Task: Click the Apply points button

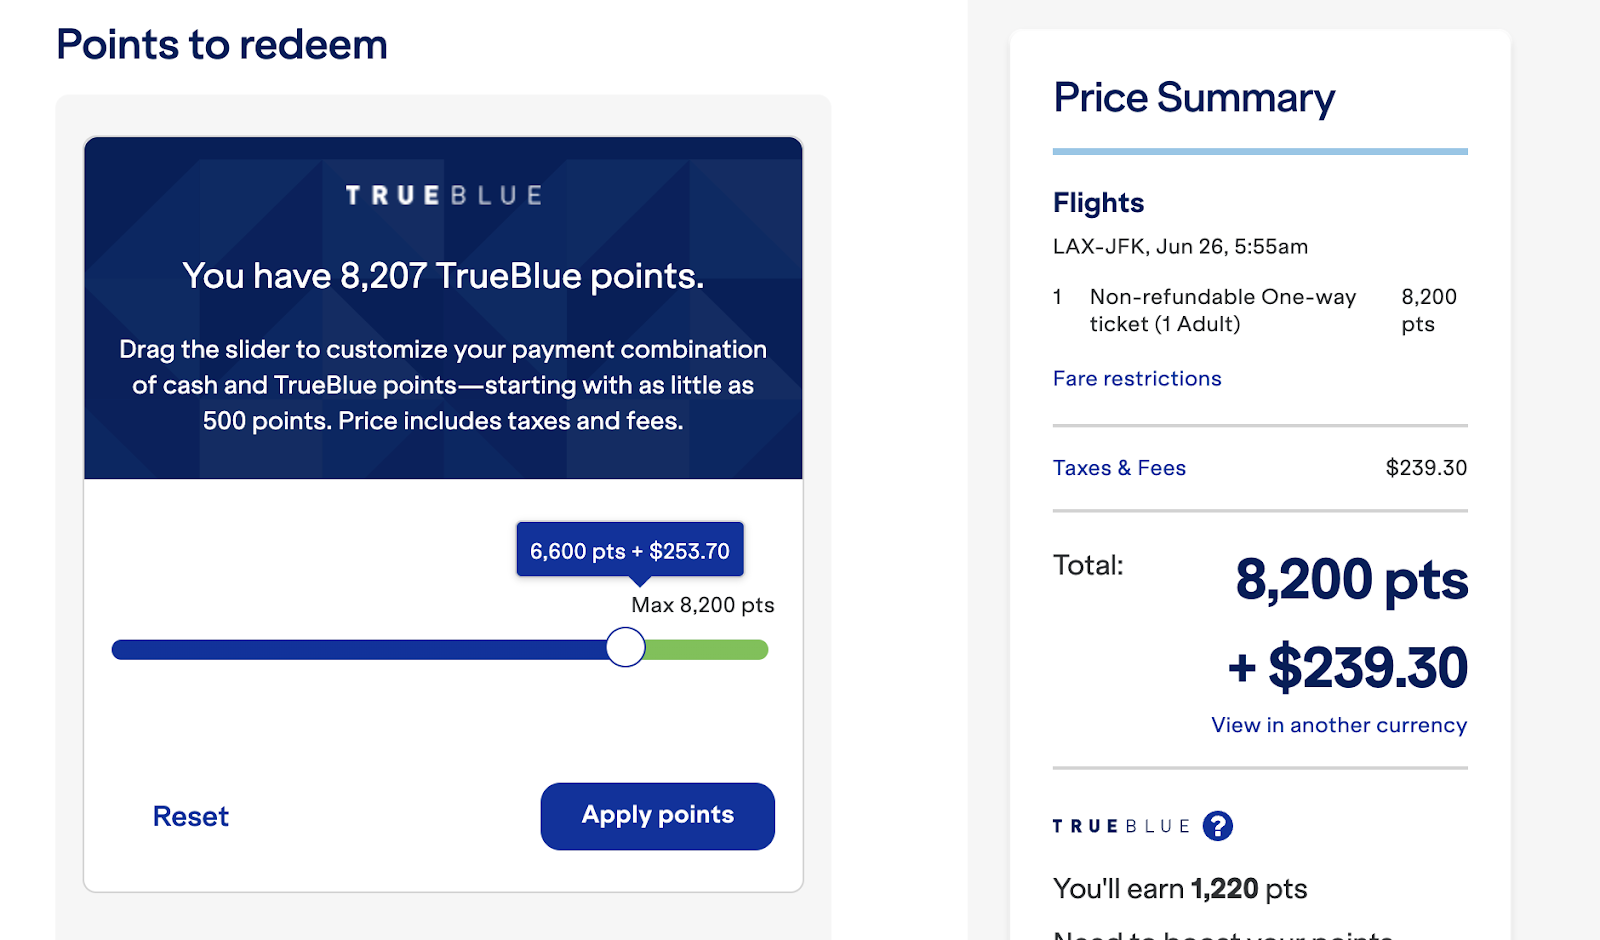Action: pos(658,816)
